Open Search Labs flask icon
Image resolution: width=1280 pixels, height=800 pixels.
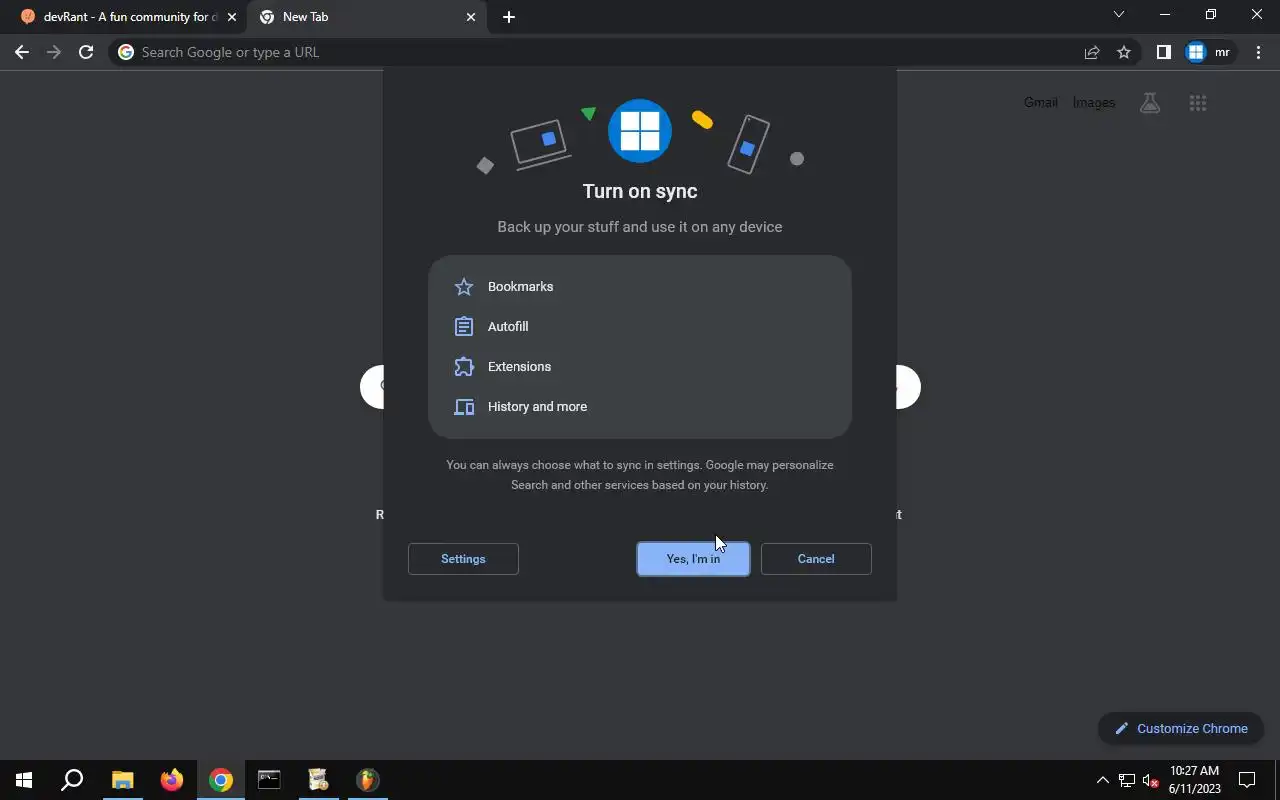coord(1150,103)
